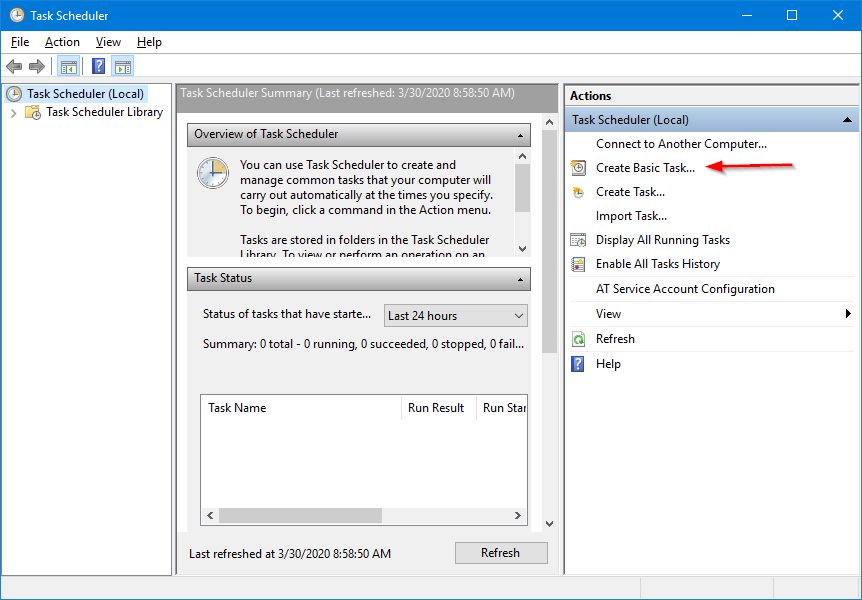
Task: Click the task list horizontal scrollbar left arrow
Action: point(210,516)
